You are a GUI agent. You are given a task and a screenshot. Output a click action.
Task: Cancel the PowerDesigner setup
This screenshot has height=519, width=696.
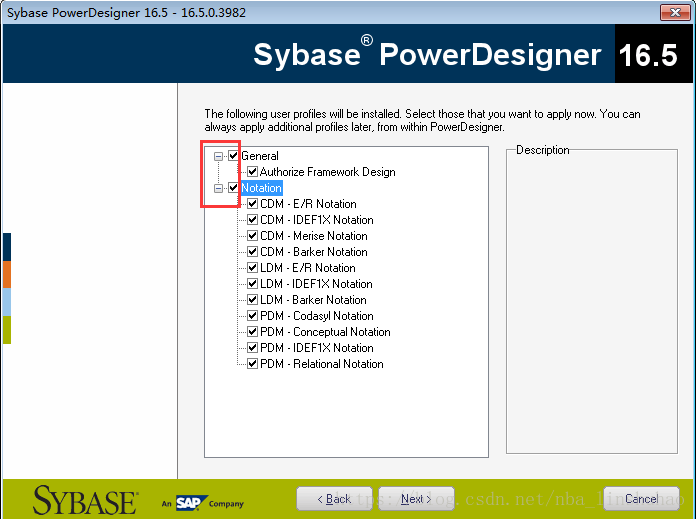[x=641, y=499]
